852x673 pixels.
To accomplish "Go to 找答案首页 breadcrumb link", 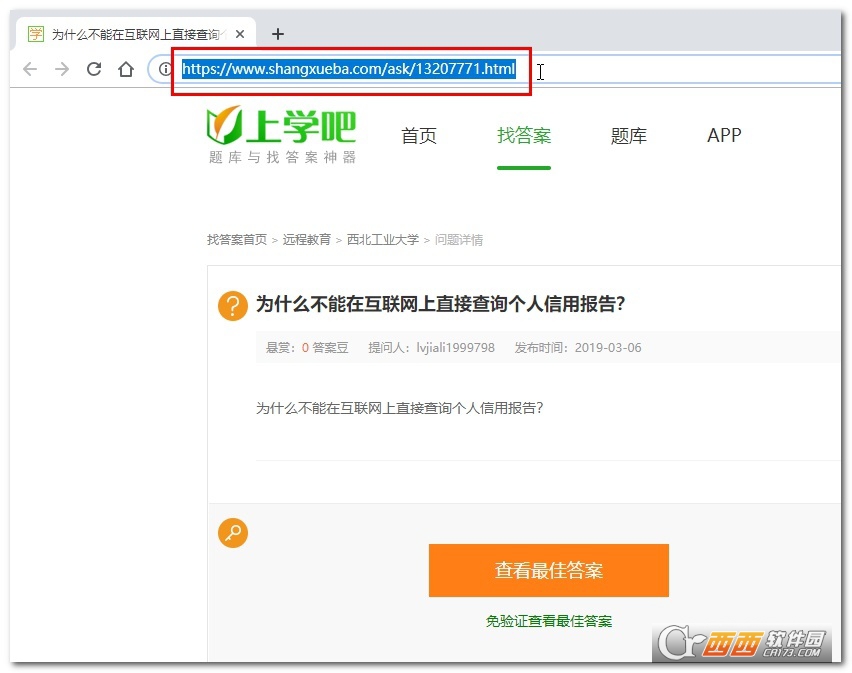I will 237,240.
